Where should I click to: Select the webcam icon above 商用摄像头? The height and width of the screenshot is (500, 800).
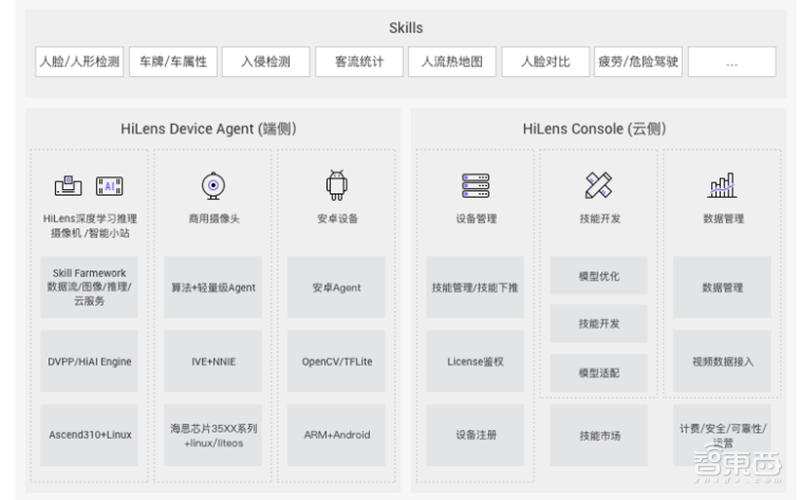pos(212,186)
